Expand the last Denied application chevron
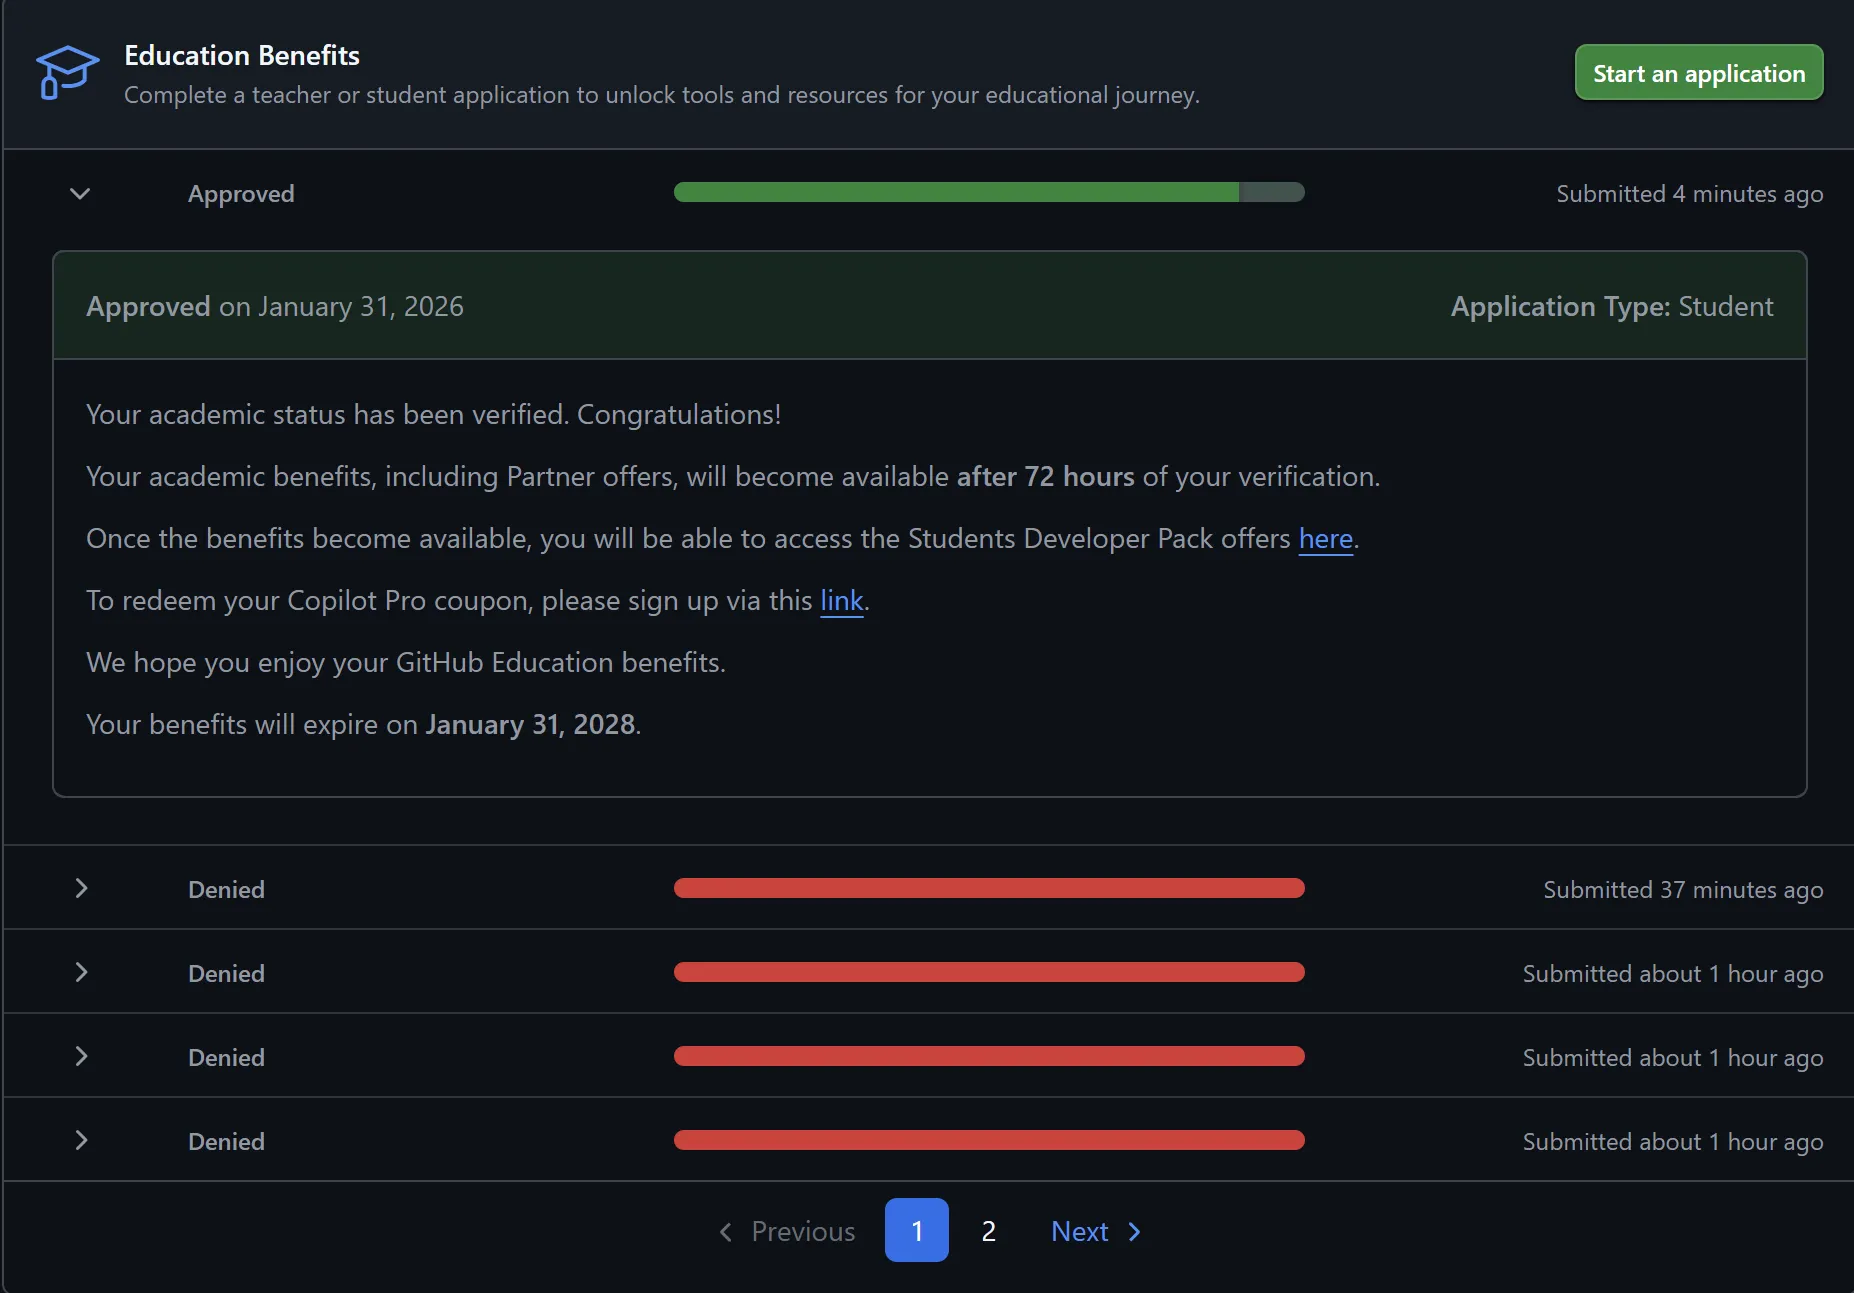 click(x=82, y=1141)
